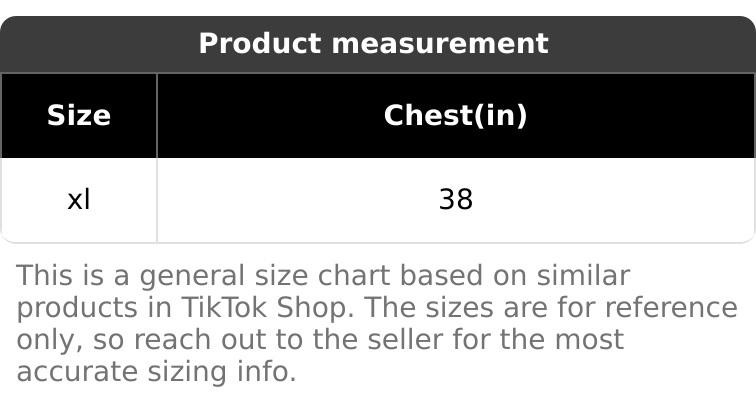Screen dimensions: 756x404
Task: Click the xl size cell
Action: click(78, 200)
